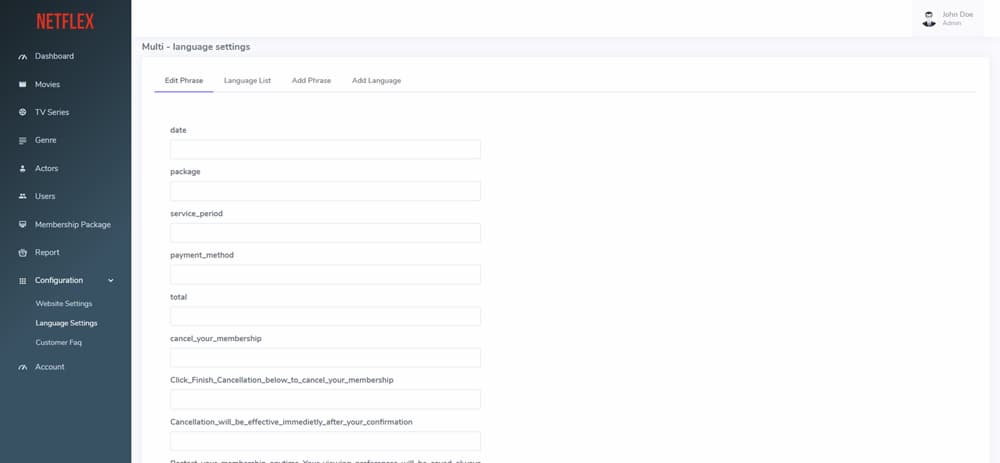Open TV Series section
Image resolution: width=1000 pixels, height=463 pixels.
(52, 112)
